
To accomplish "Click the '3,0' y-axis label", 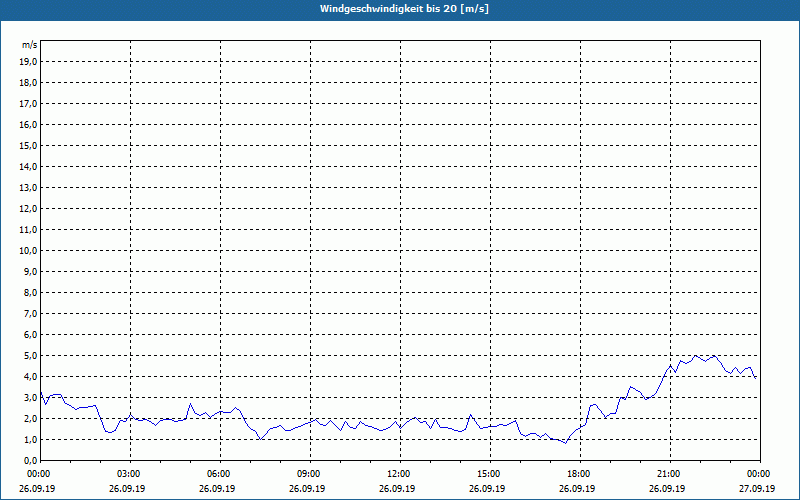I will pyautogui.click(x=30, y=397).
